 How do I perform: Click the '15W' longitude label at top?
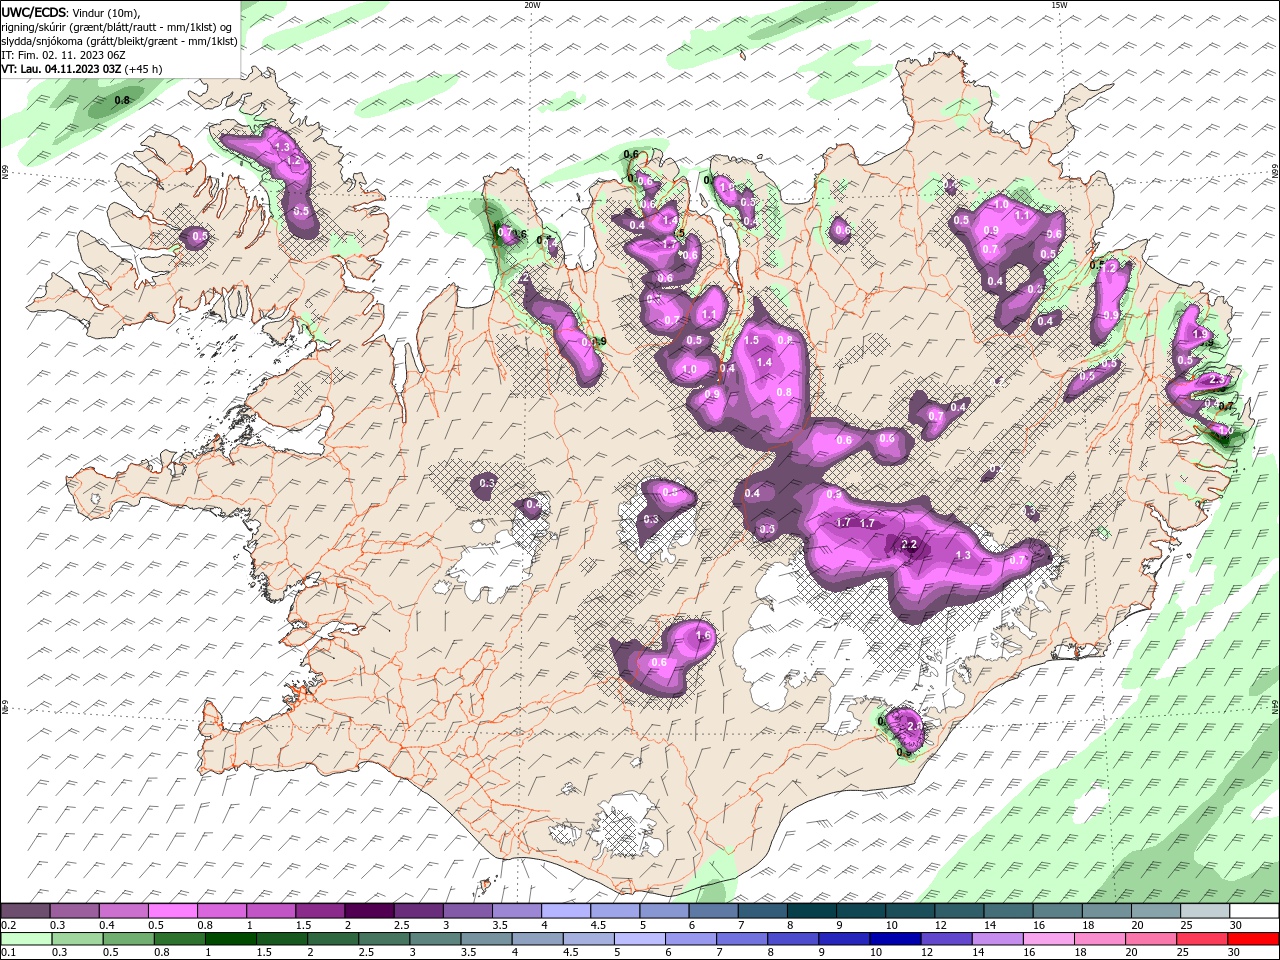[x=1058, y=5]
